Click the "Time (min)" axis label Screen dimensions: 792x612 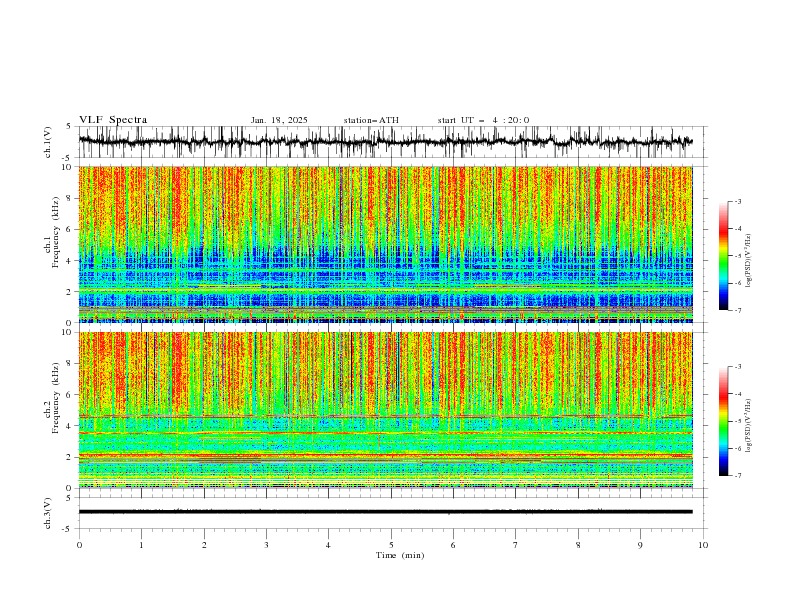400,555
